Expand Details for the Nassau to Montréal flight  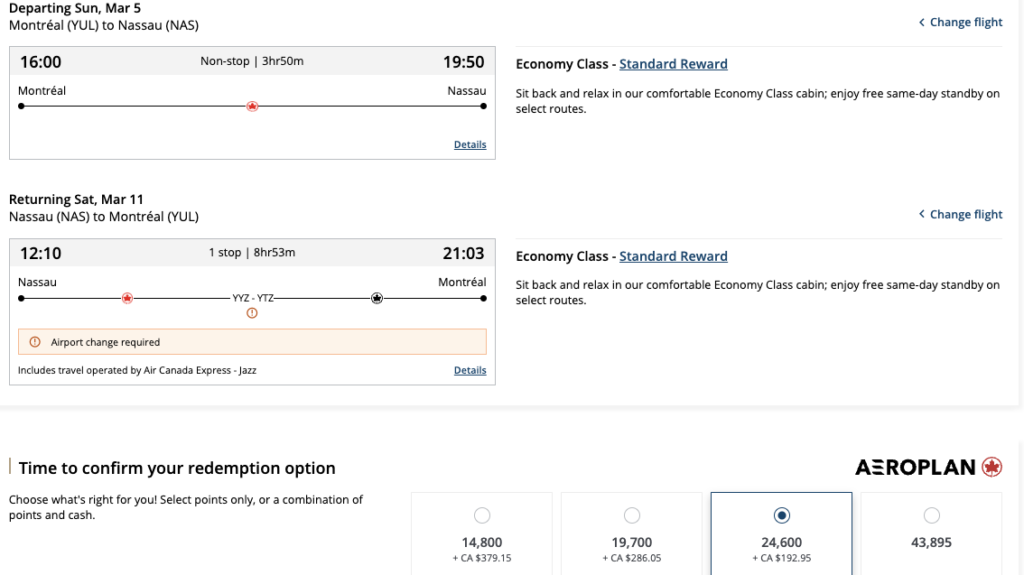coord(470,370)
